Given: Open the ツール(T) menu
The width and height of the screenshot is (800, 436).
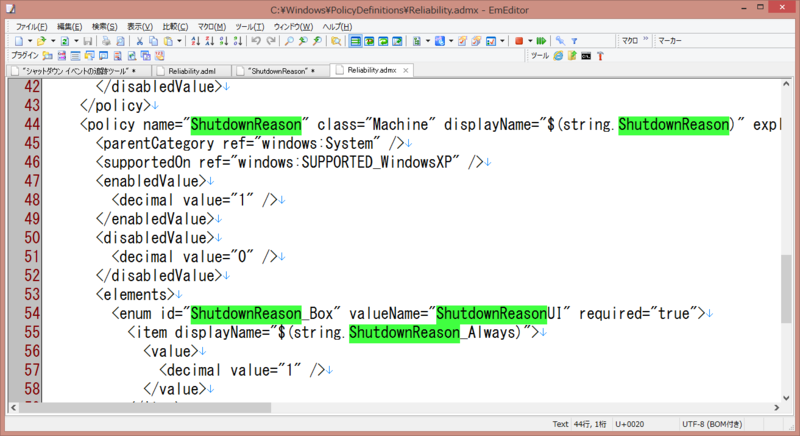Looking at the screenshot, I should 249,27.
